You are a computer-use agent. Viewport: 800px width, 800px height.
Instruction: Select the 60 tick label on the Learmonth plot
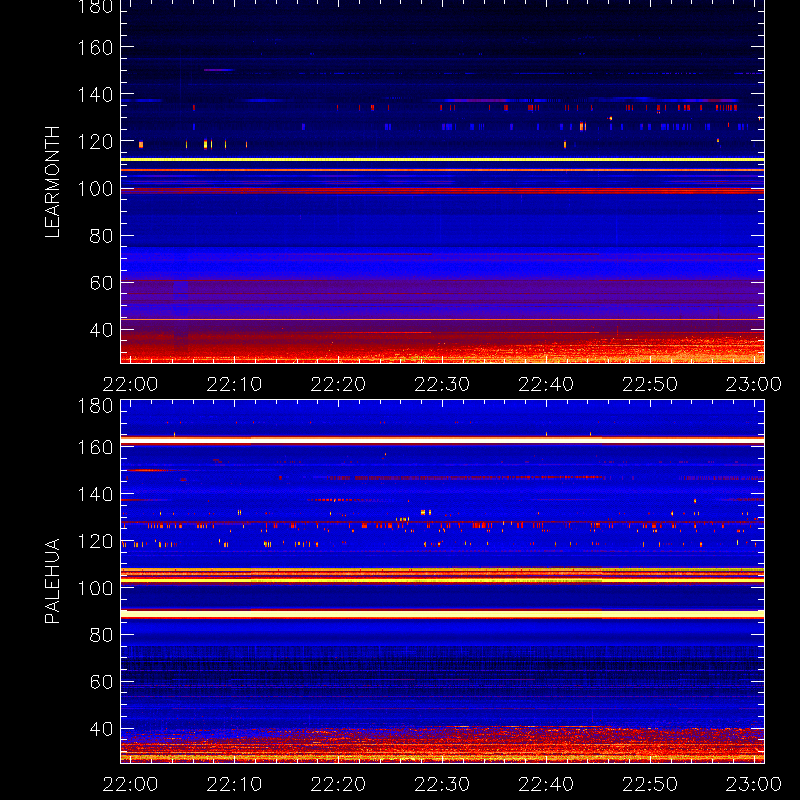pyautogui.click(x=101, y=283)
